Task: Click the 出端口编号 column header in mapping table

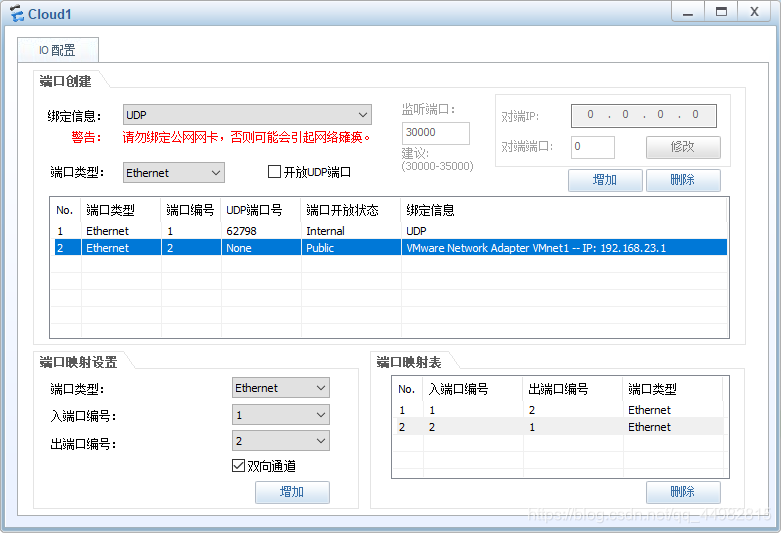Action: [573, 389]
